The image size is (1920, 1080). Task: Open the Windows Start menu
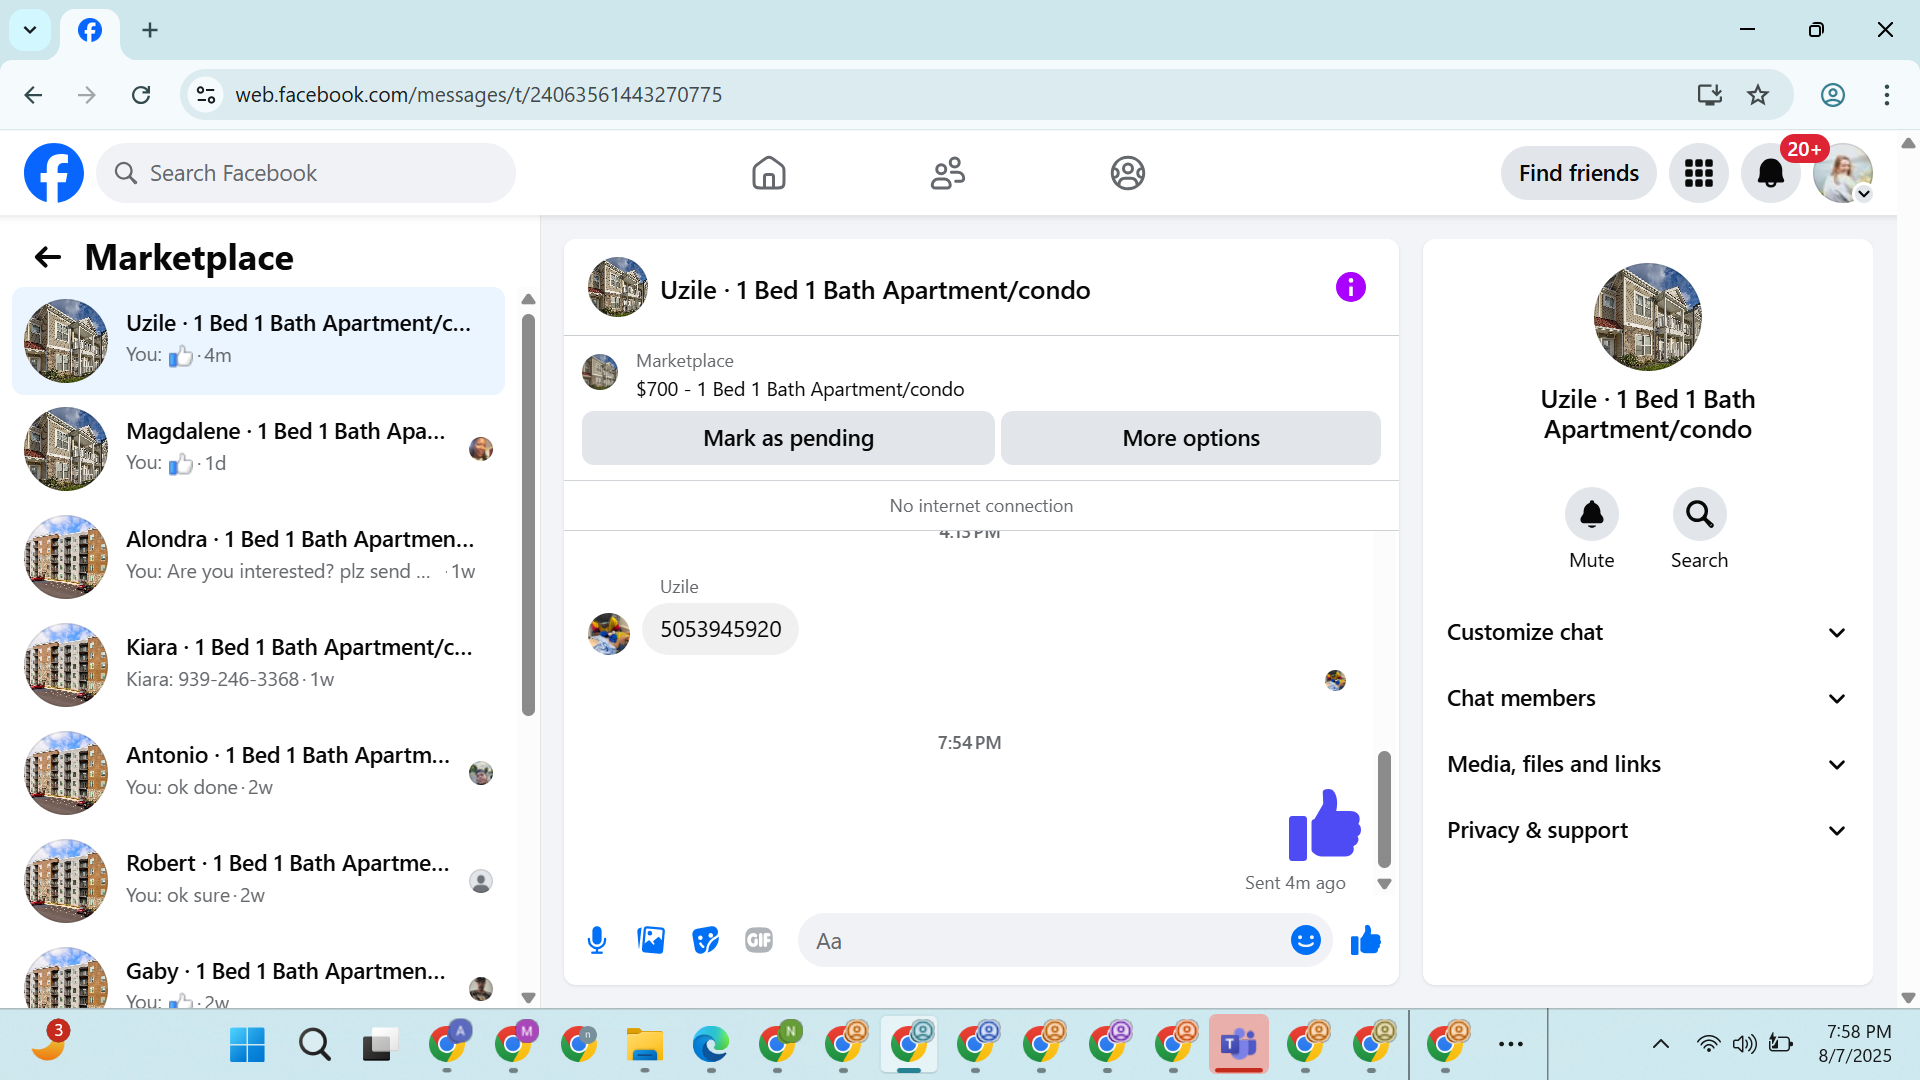point(247,1044)
